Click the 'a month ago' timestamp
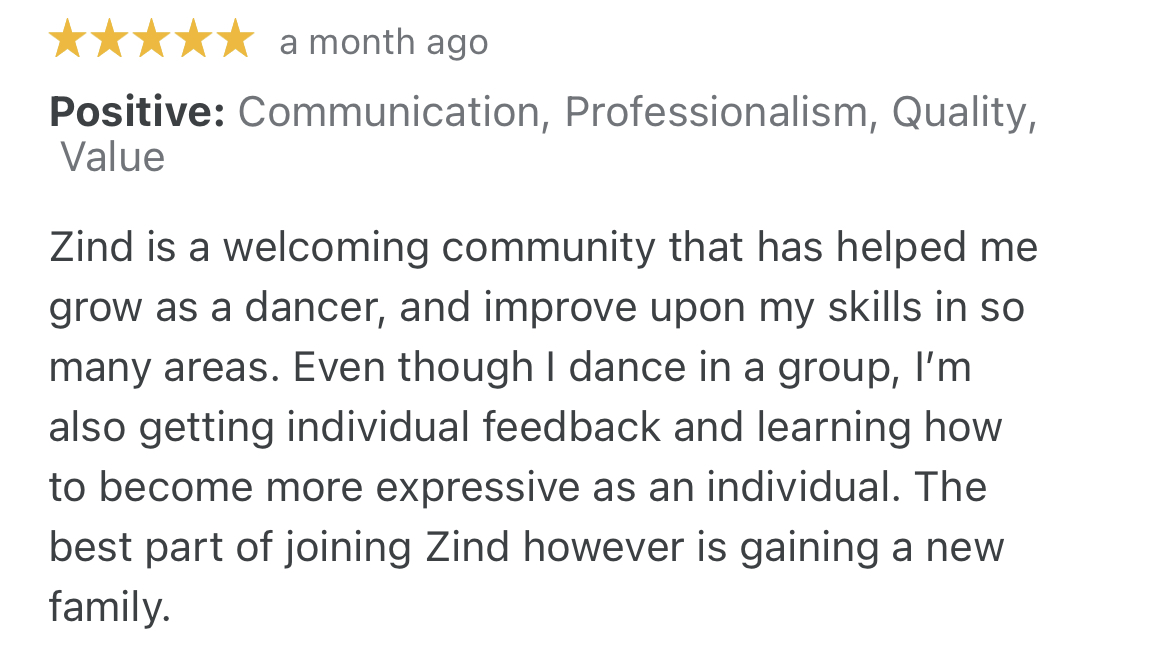1170x656 pixels. (384, 43)
